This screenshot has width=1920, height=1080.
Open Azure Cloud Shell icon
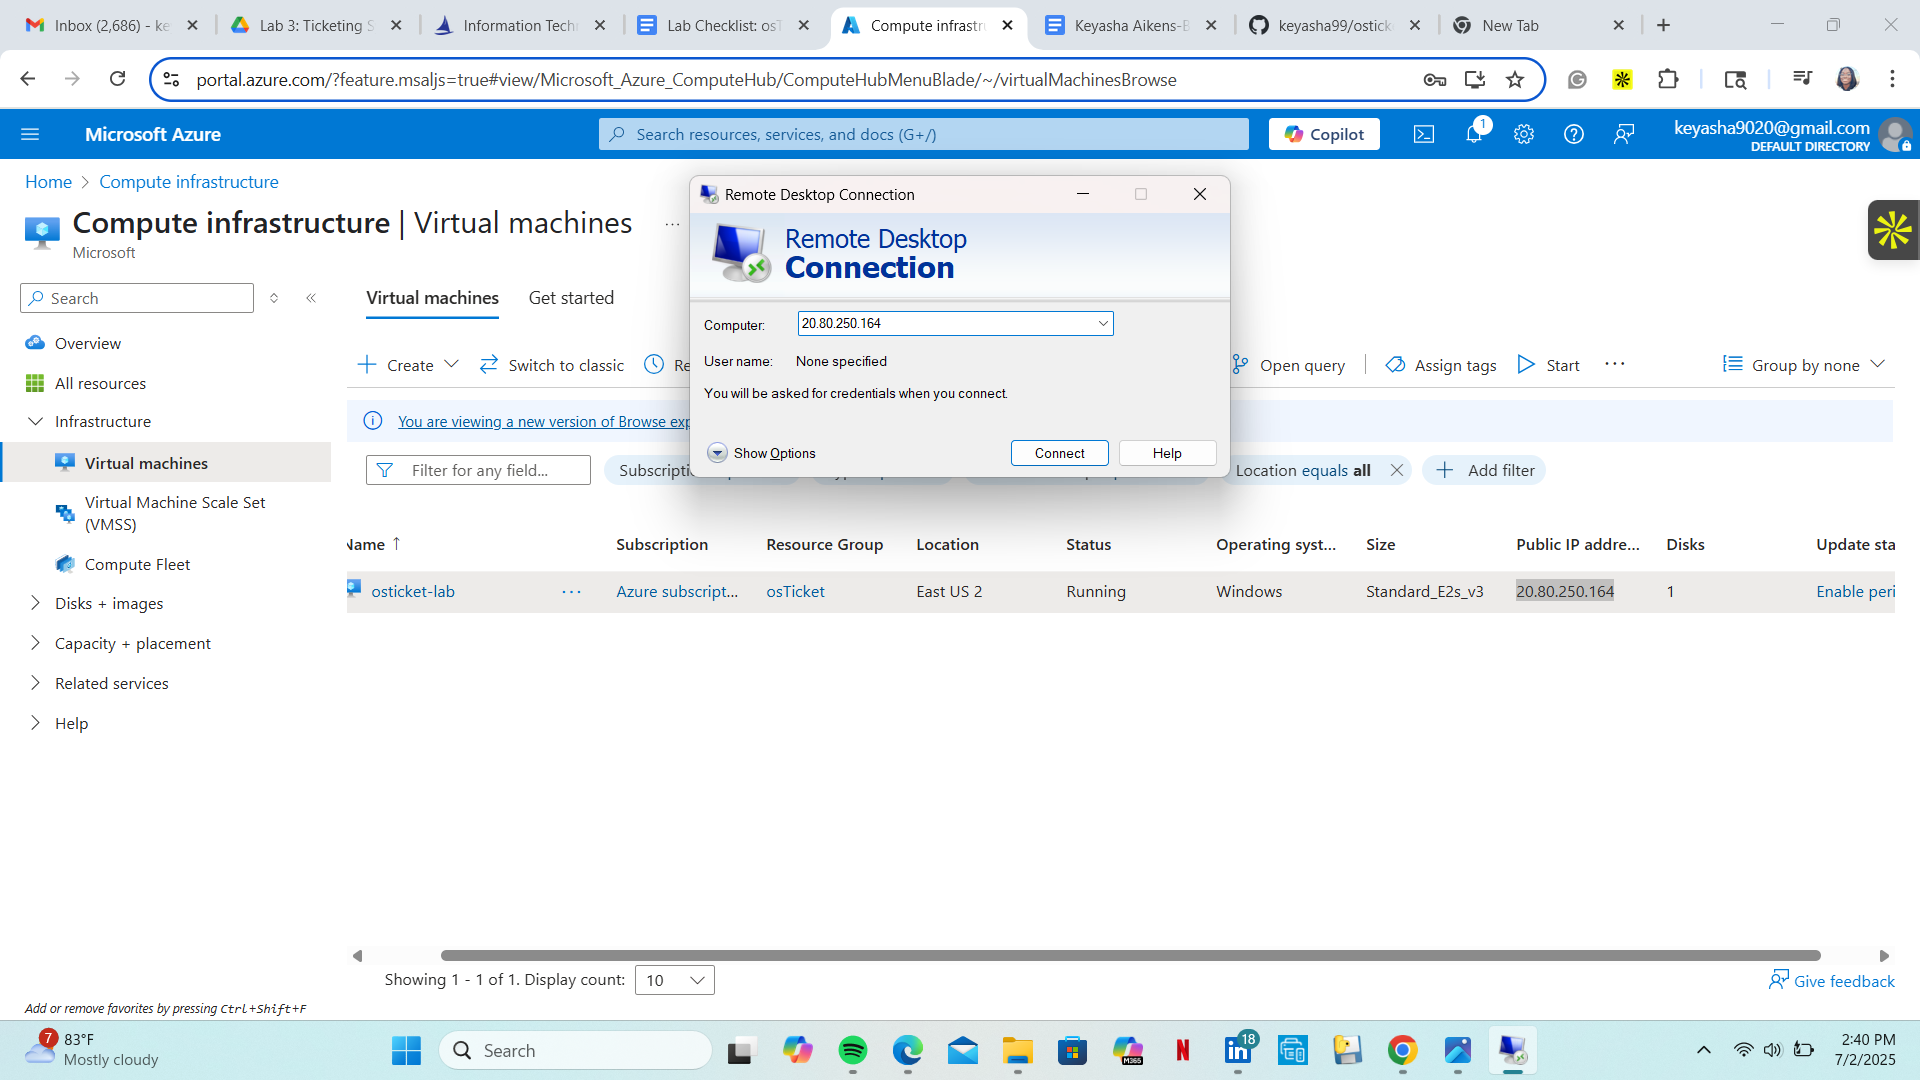pos(1424,134)
